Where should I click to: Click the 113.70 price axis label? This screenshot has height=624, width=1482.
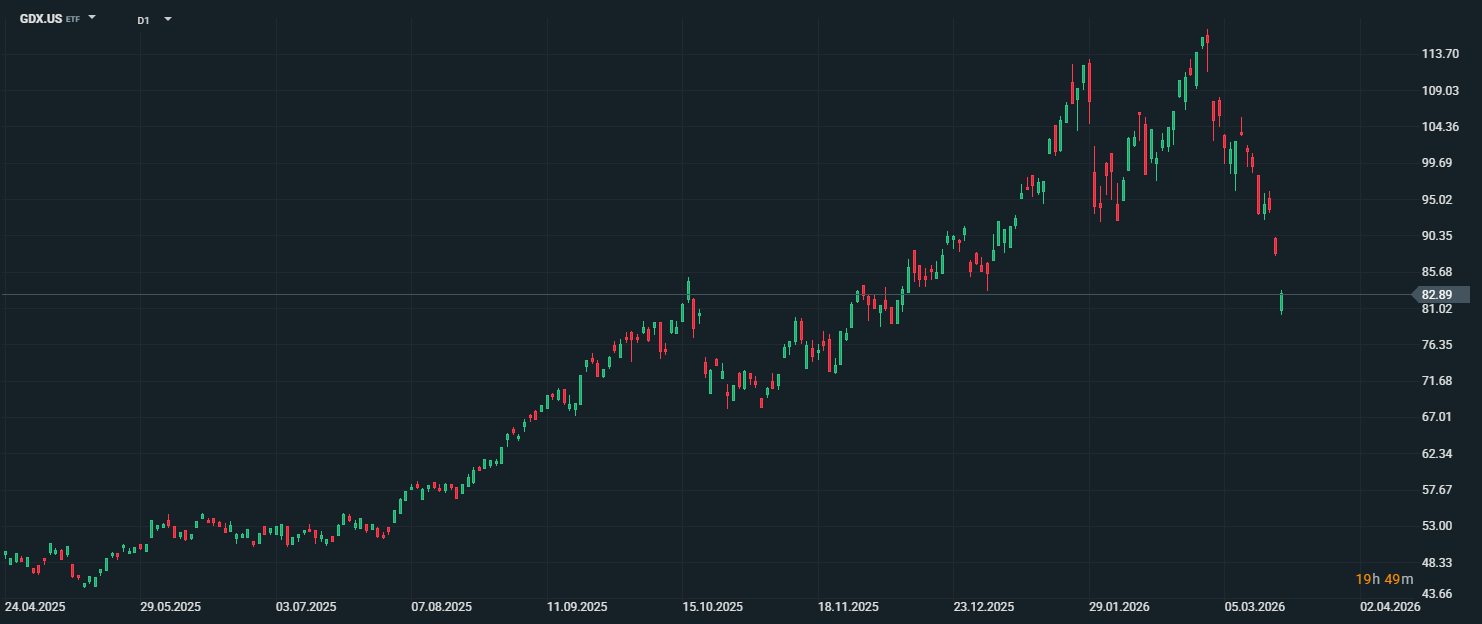click(1440, 54)
